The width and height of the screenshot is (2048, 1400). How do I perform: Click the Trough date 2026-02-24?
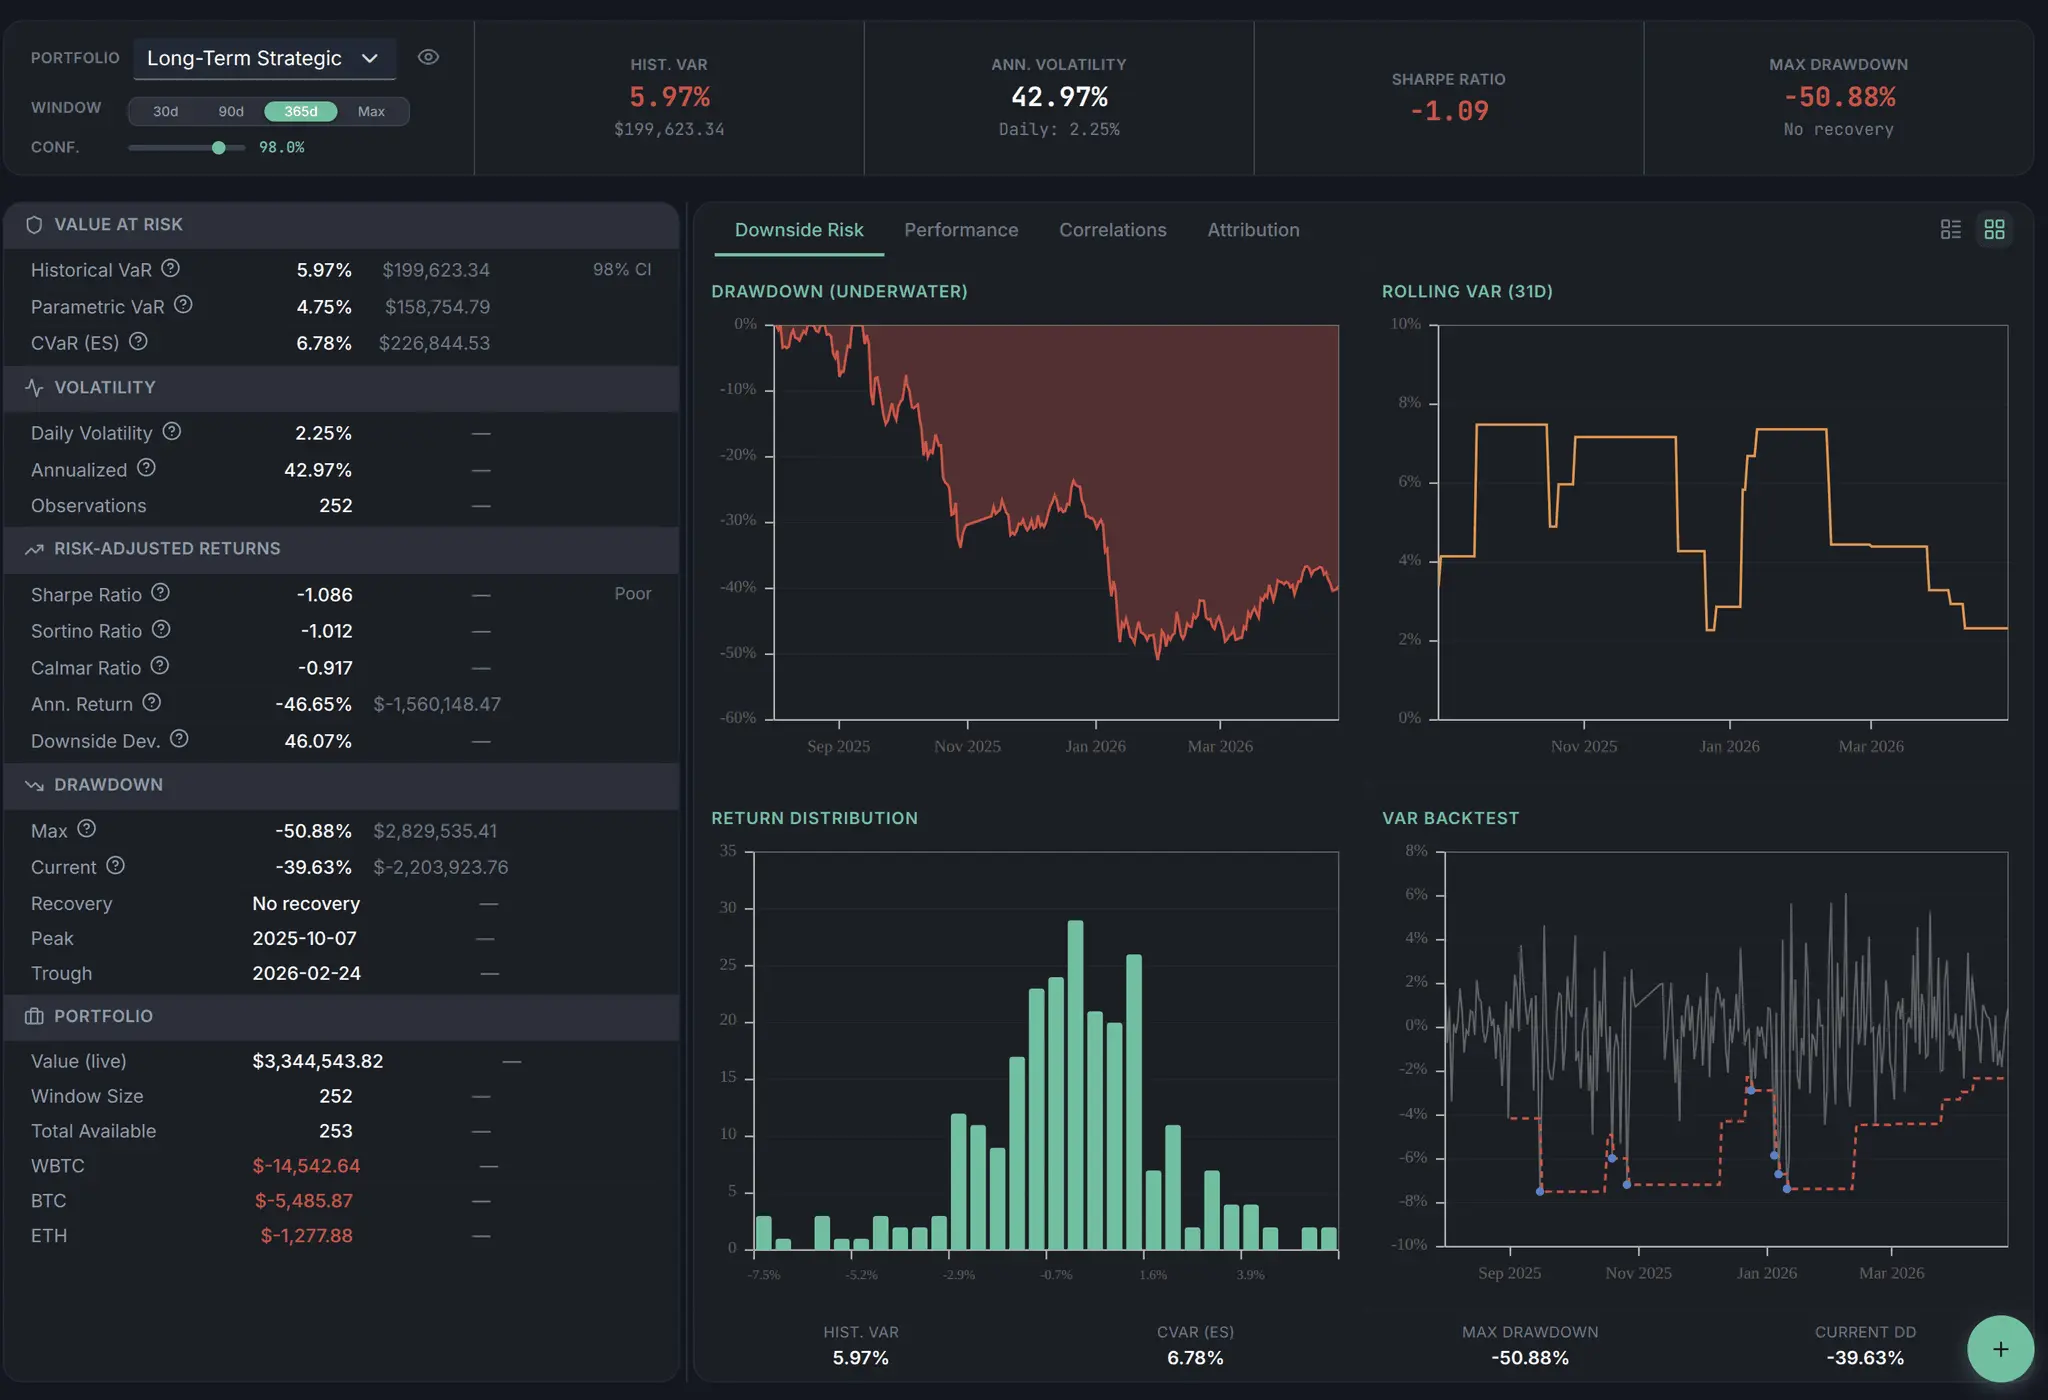tap(306, 974)
